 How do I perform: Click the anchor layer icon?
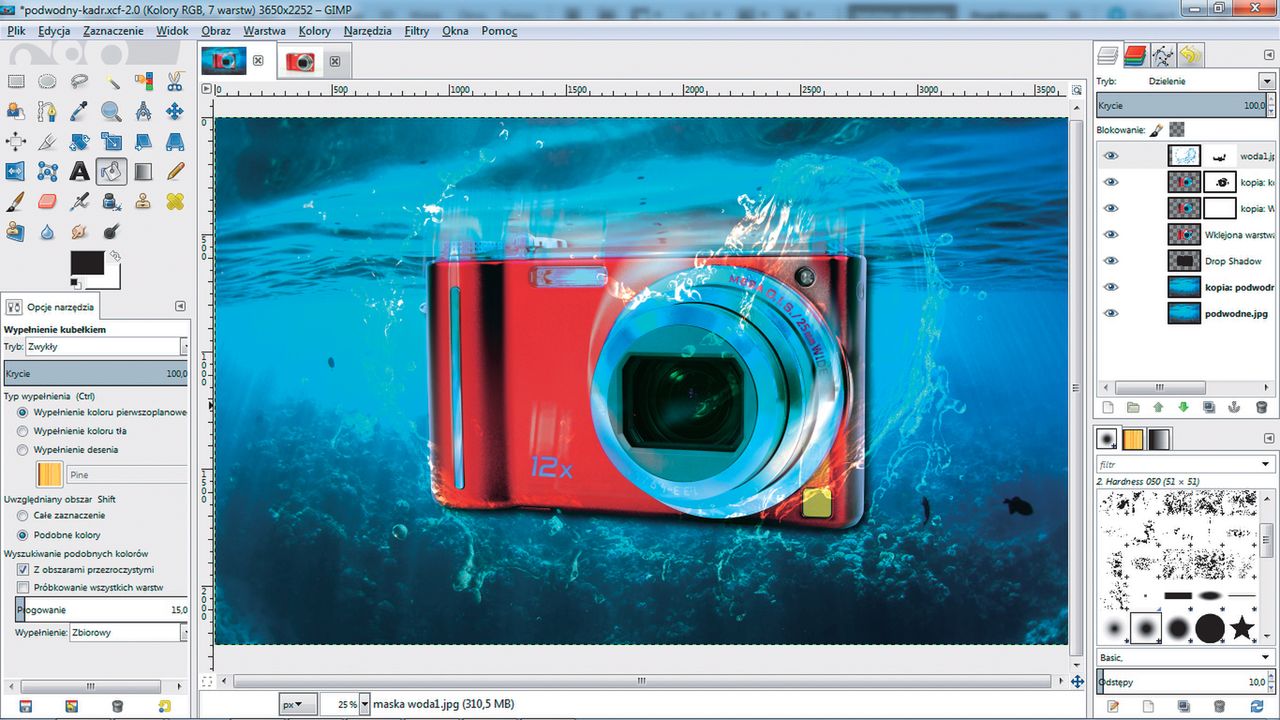pos(1235,407)
